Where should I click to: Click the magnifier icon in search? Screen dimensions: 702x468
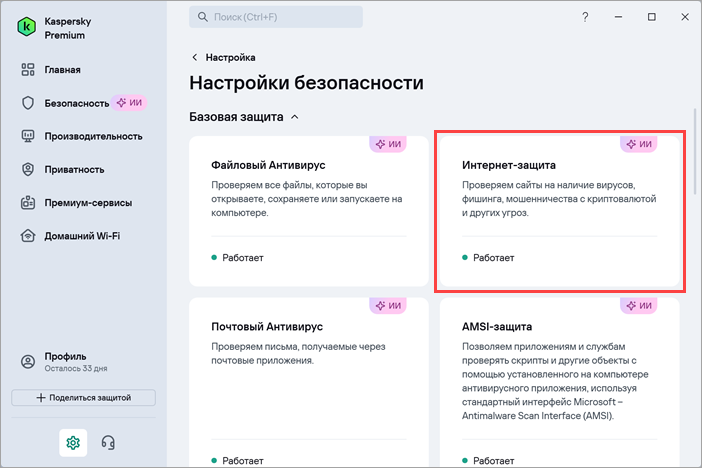click(203, 17)
